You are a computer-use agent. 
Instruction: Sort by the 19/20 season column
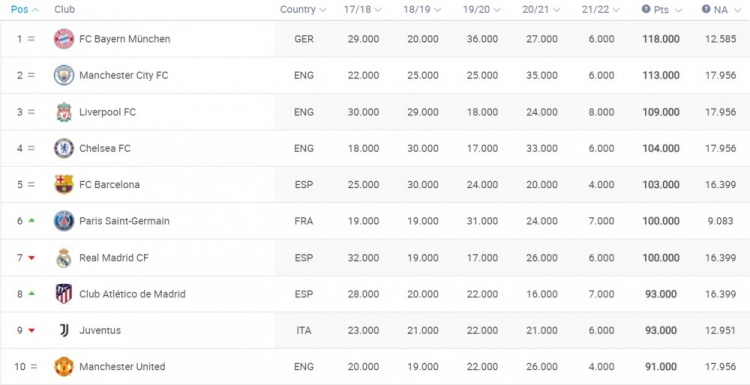482,10
